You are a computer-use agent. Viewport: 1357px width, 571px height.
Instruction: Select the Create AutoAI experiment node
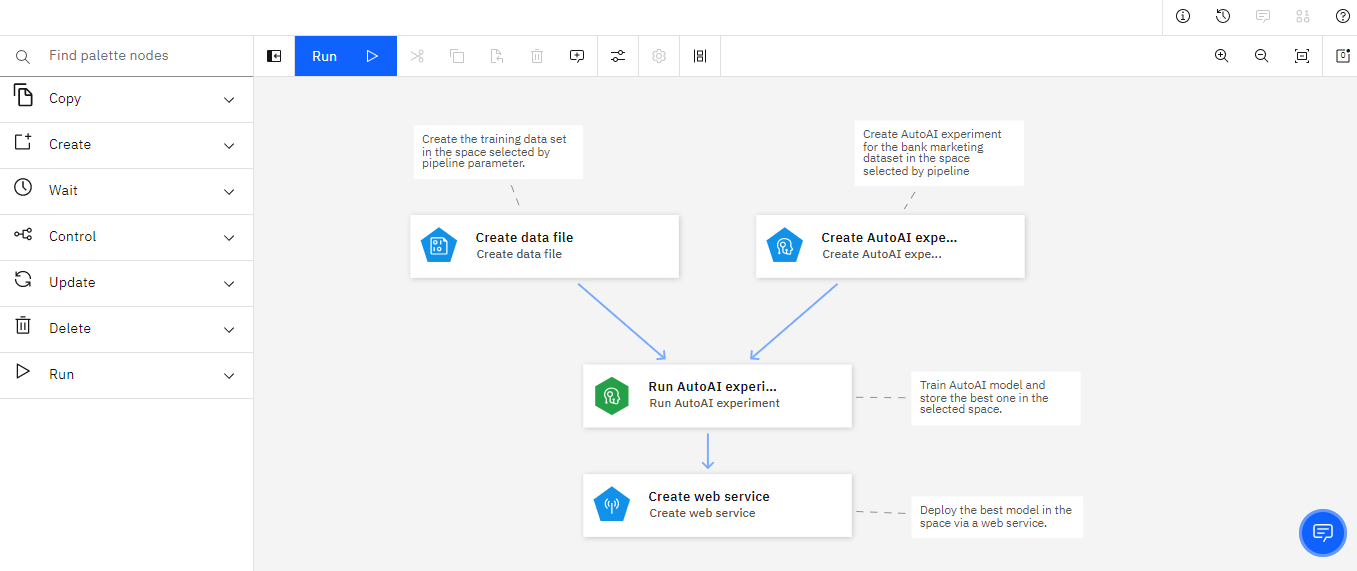point(890,246)
